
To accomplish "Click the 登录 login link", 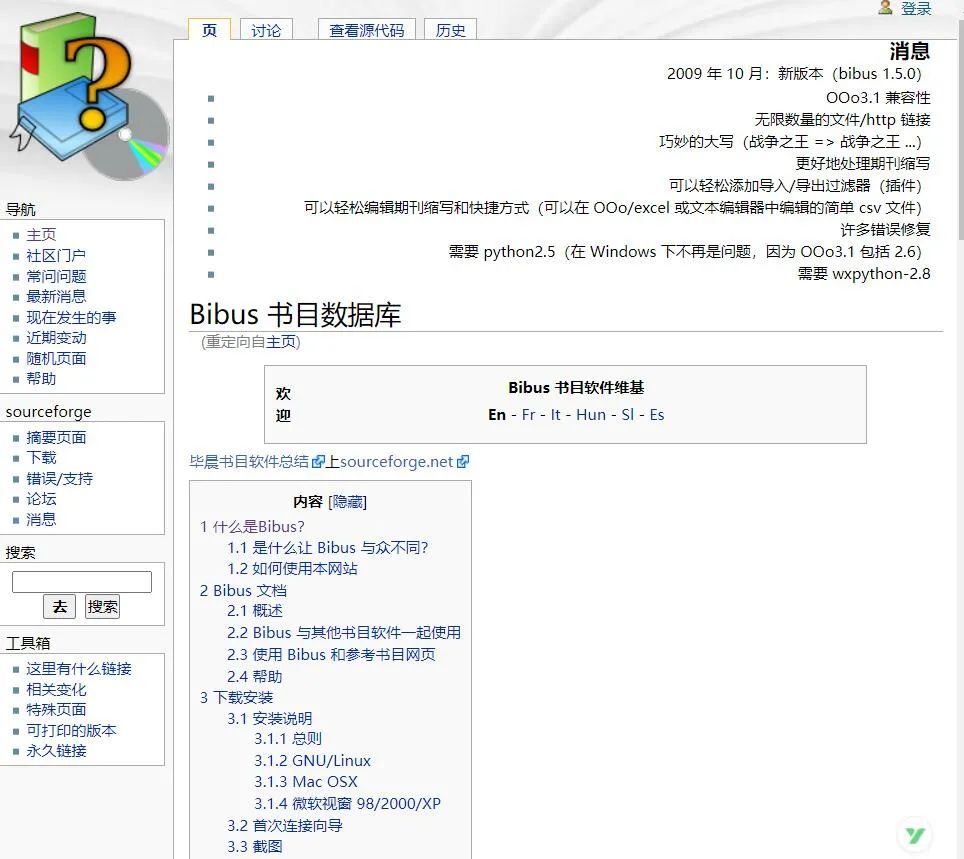I will pyautogui.click(x=916, y=8).
